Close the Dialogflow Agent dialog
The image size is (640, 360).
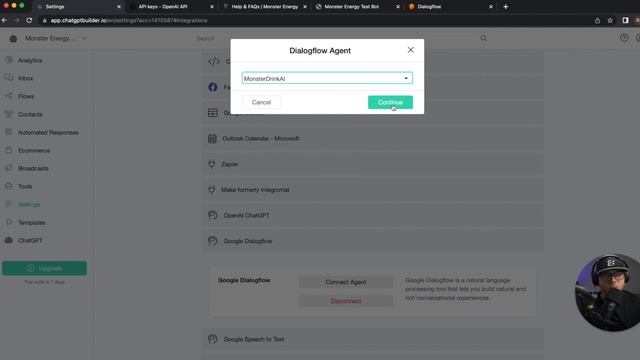click(x=411, y=50)
